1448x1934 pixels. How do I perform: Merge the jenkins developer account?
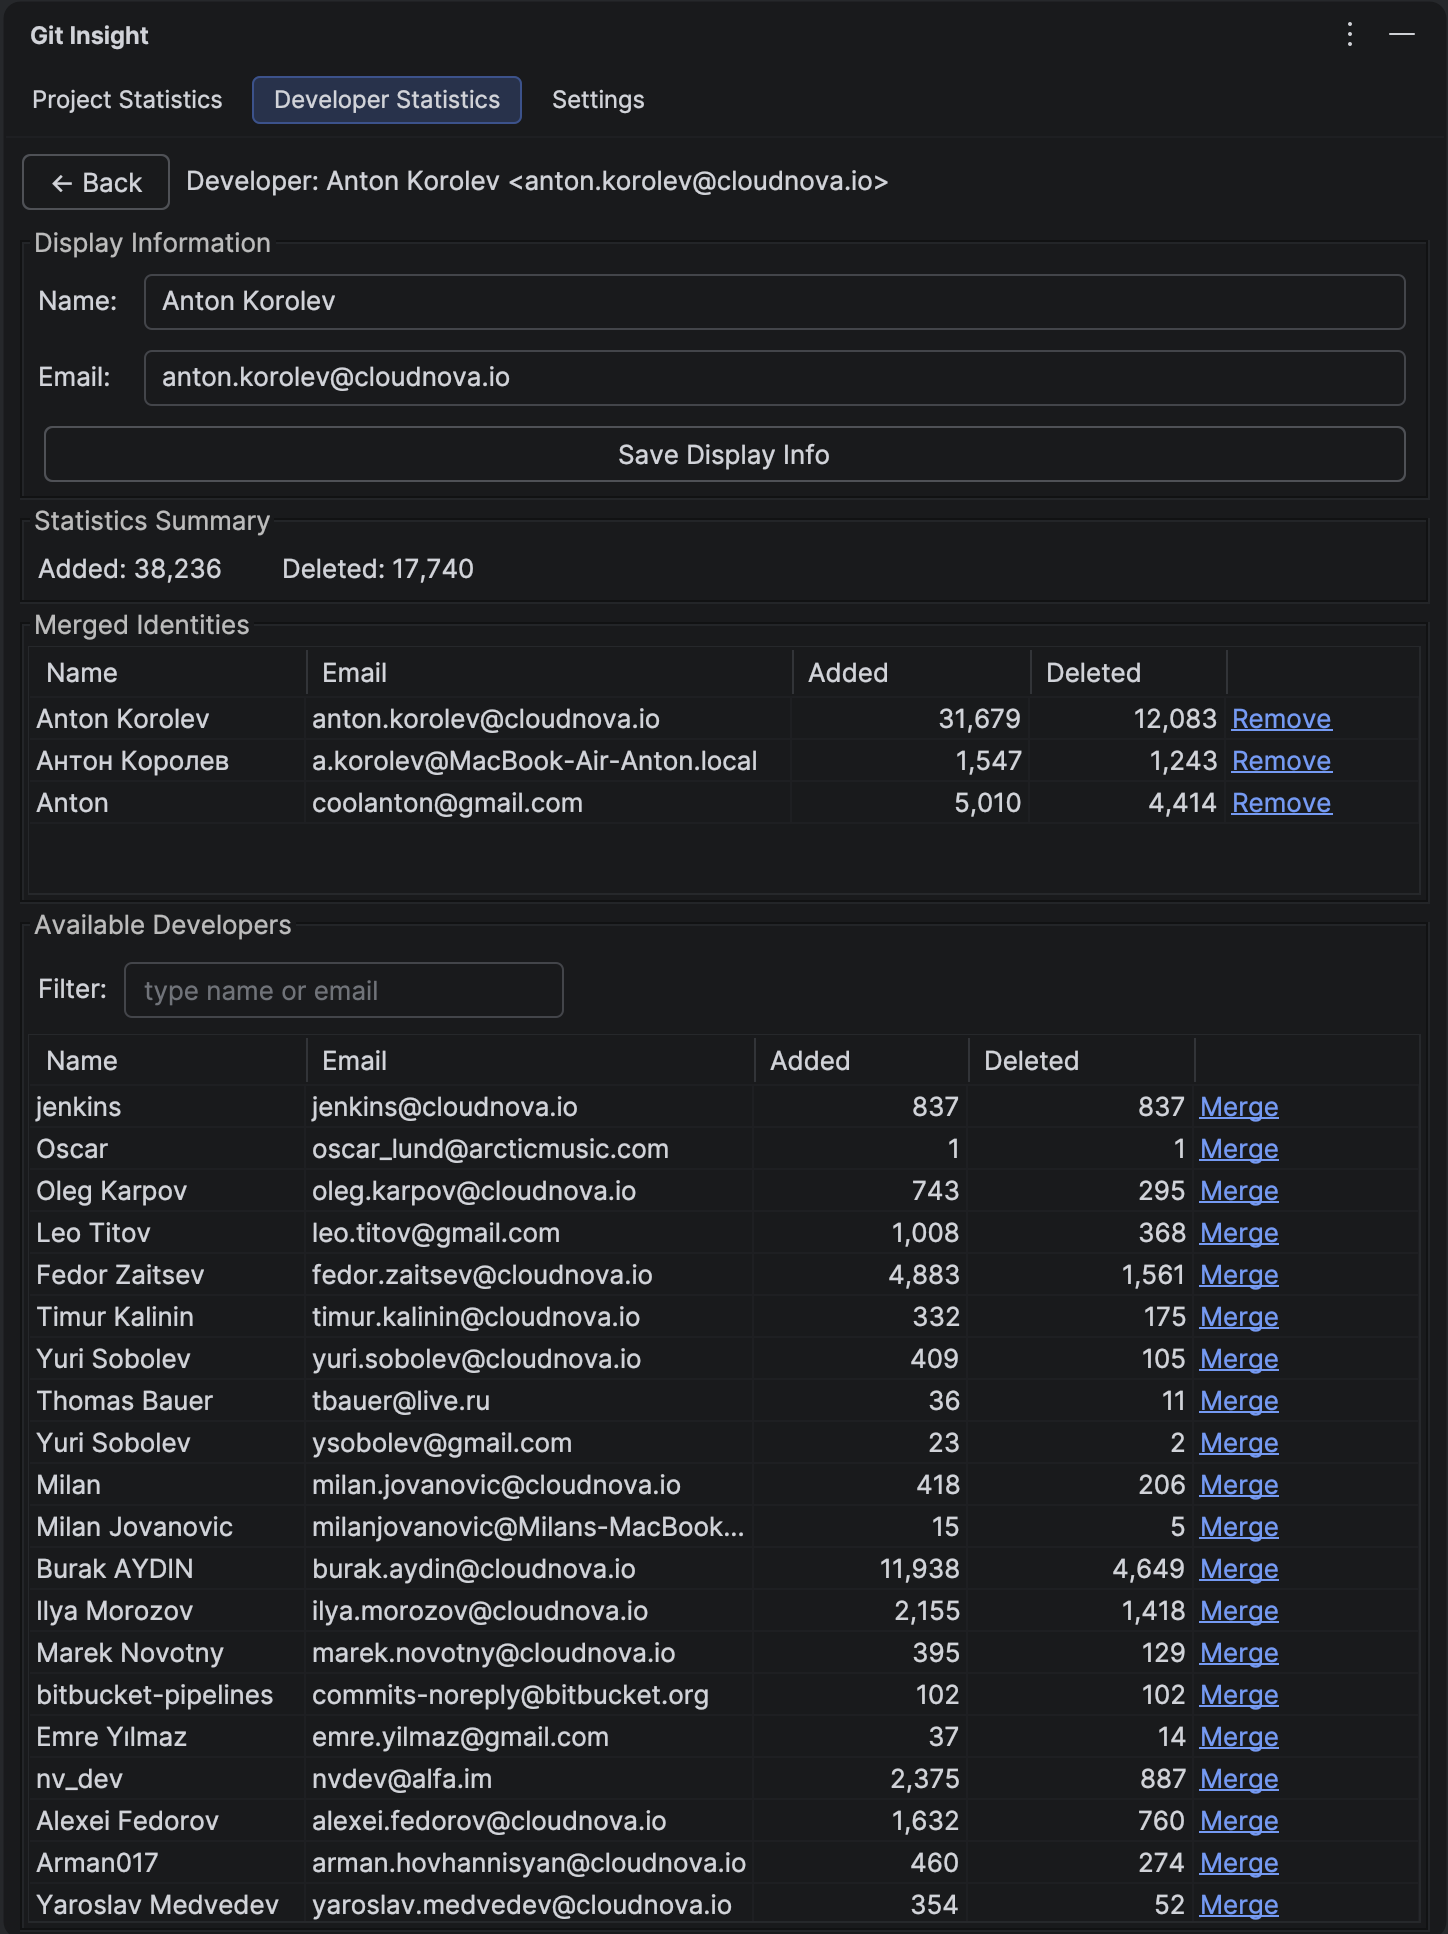coord(1239,1107)
